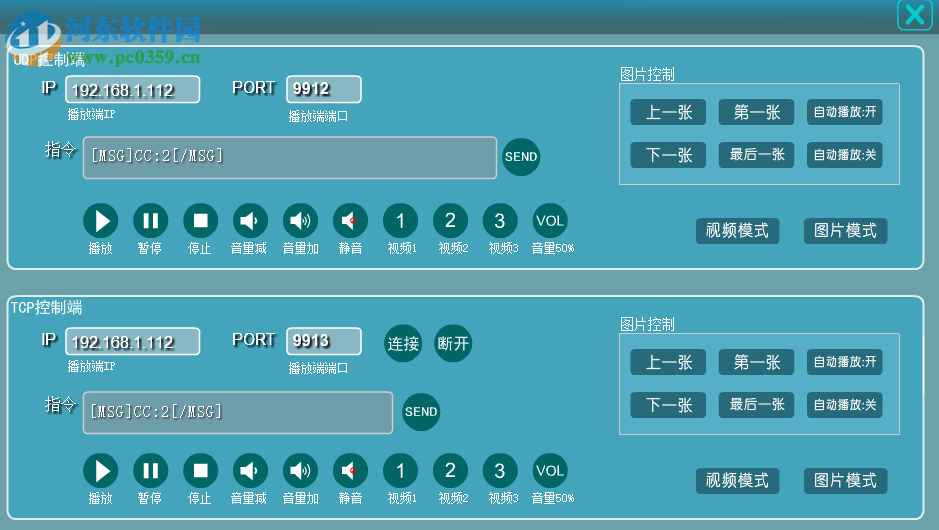
Task: Close the control window
Action: (x=914, y=14)
